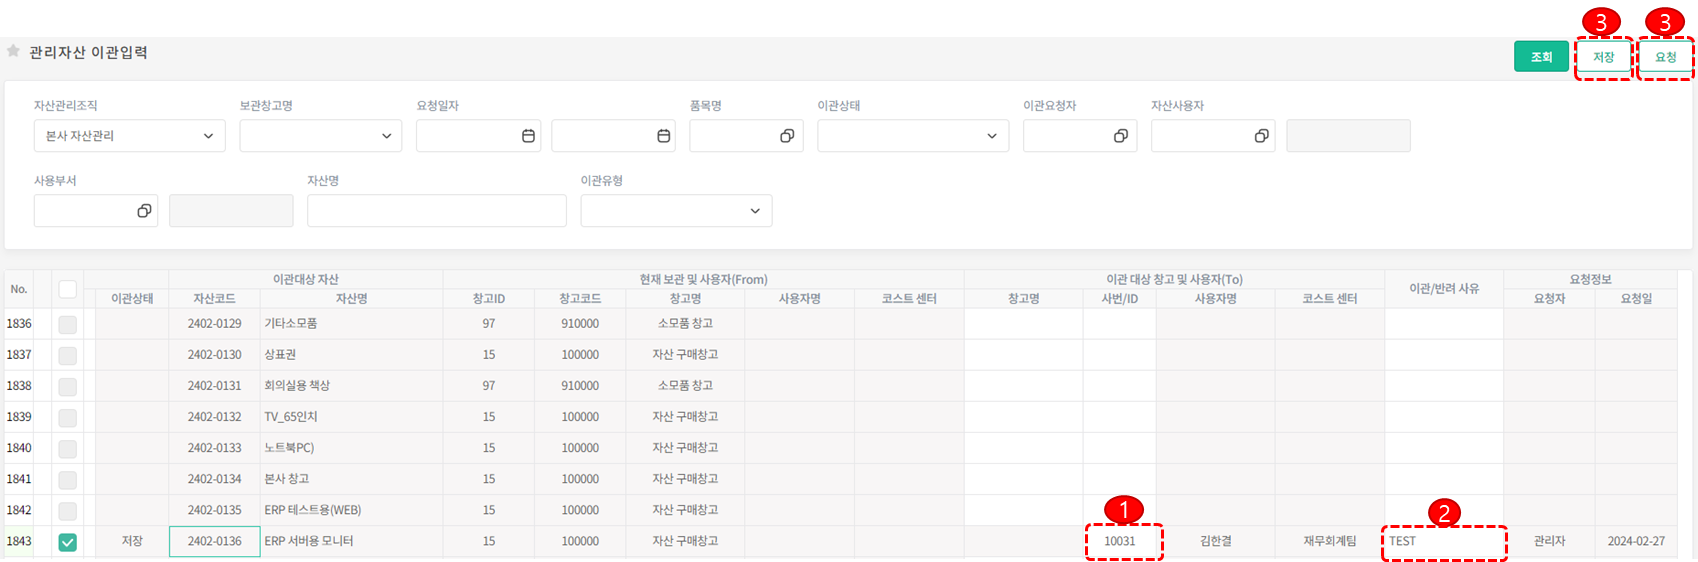Open calendar picker for request end date
This screenshot has width=1698, height=562.
663,136
